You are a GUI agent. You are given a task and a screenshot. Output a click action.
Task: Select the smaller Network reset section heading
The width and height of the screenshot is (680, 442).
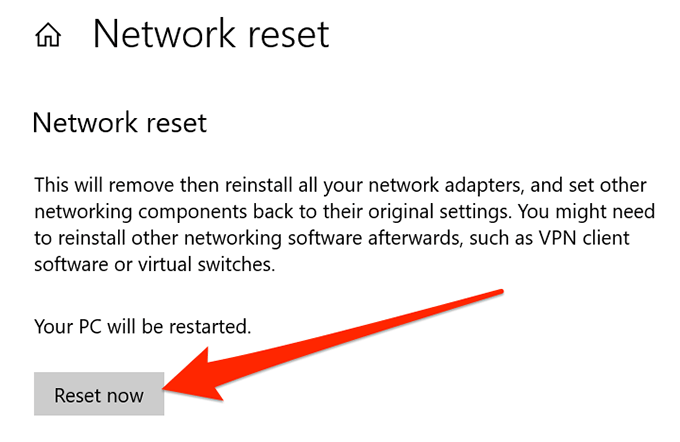pyautogui.click(x=119, y=123)
